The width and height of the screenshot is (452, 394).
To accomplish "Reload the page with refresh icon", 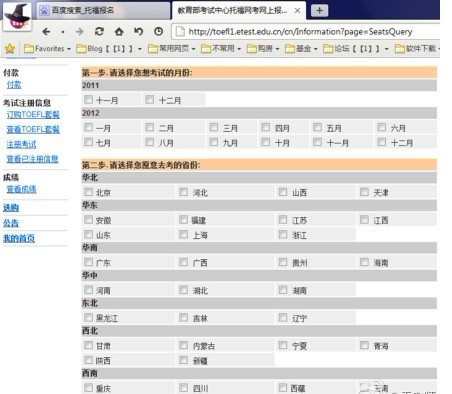I will click(99, 32).
